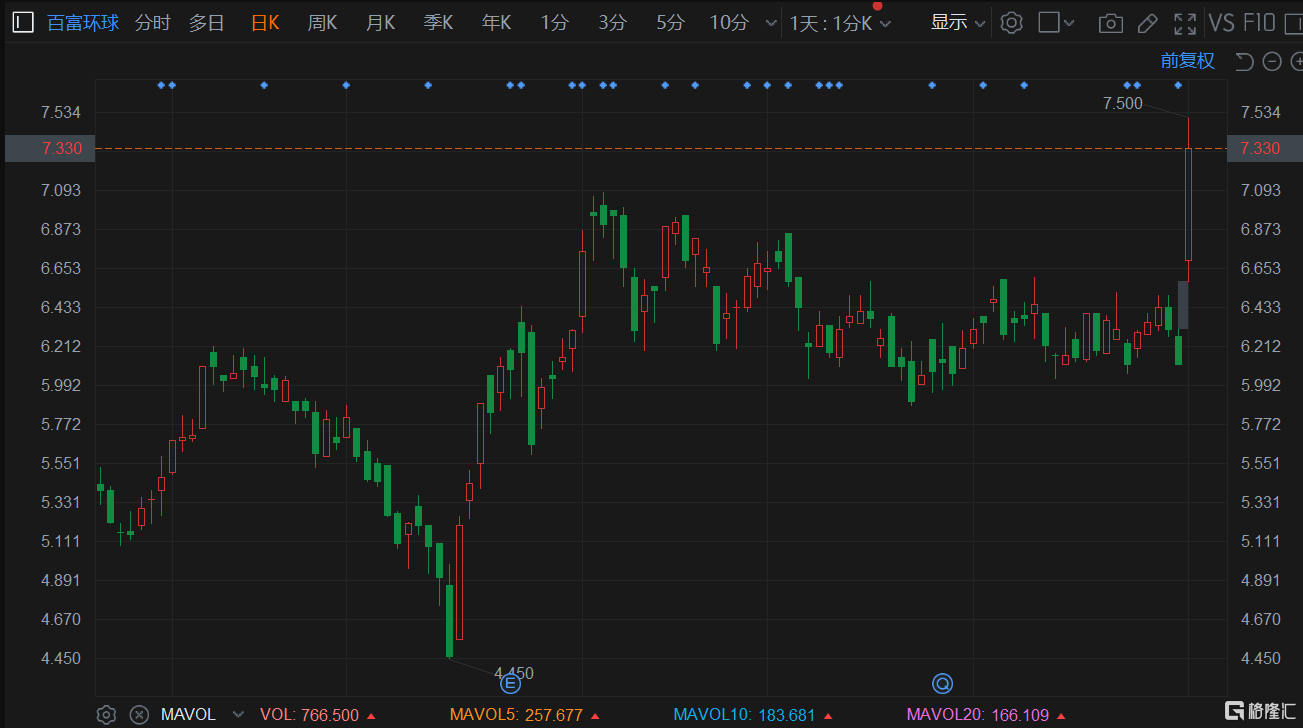The height and width of the screenshot is (728, 1303).
Task: Open the 1天:1分K interval selector
Action: 839,23
